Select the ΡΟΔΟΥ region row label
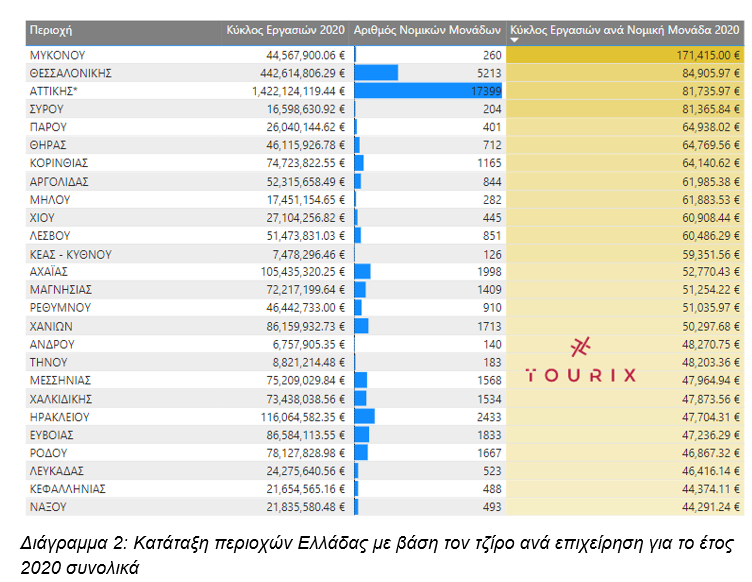Image resolution: width=752 pixels, height=582 pixels. 50,452
